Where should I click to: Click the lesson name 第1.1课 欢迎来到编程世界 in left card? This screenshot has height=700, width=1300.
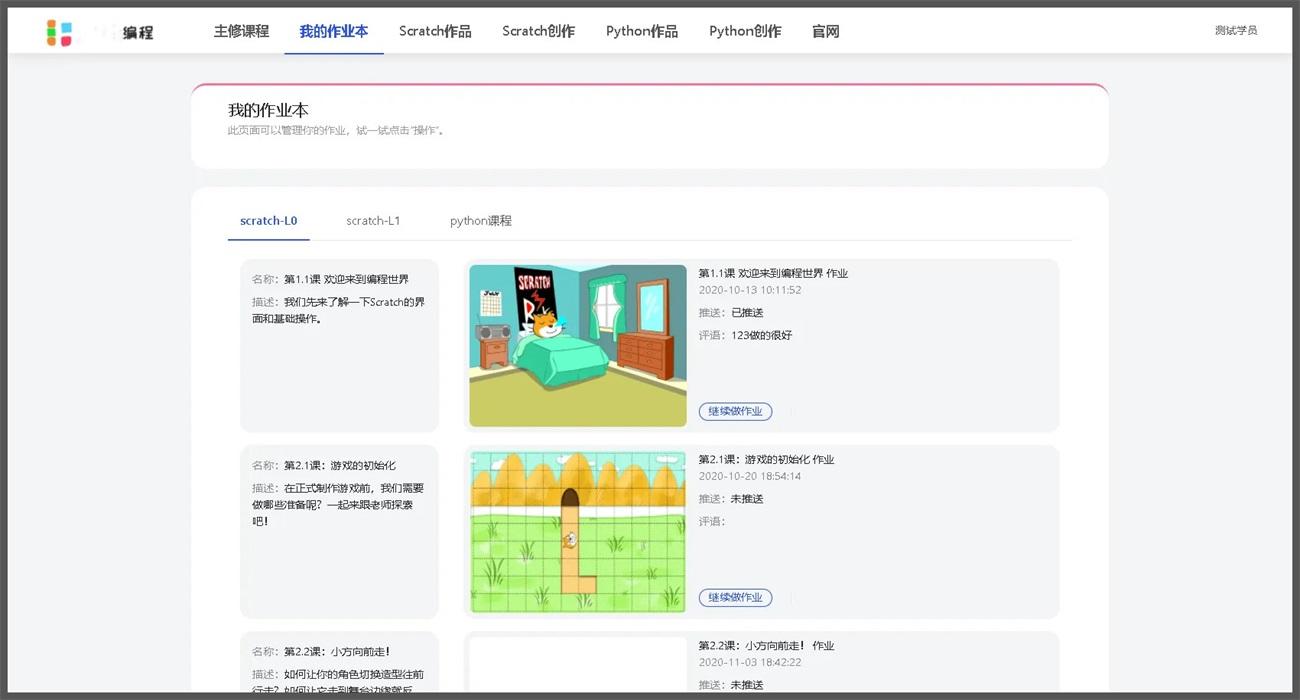click(x=346, y=279)
